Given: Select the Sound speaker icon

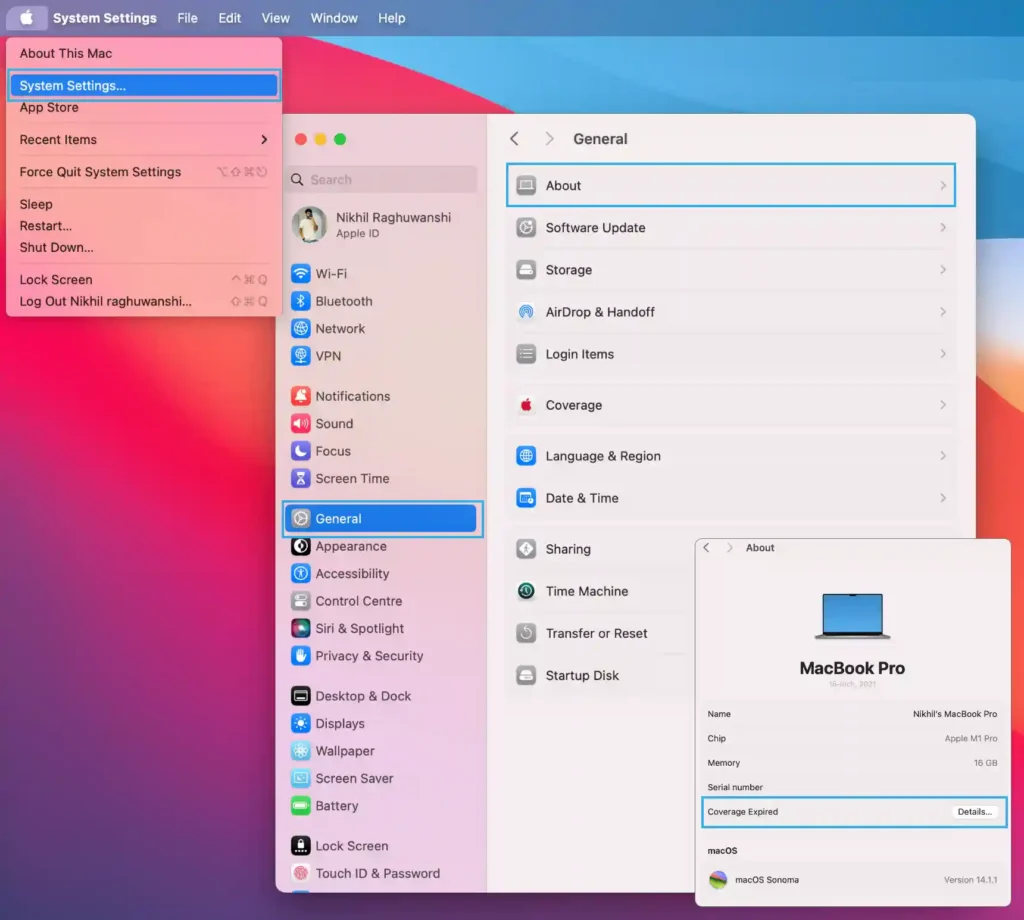Looking at the screenshot, I should coord(300,424).
